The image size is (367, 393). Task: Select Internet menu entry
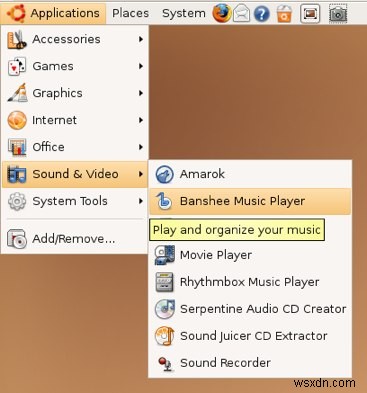point(75,120)
